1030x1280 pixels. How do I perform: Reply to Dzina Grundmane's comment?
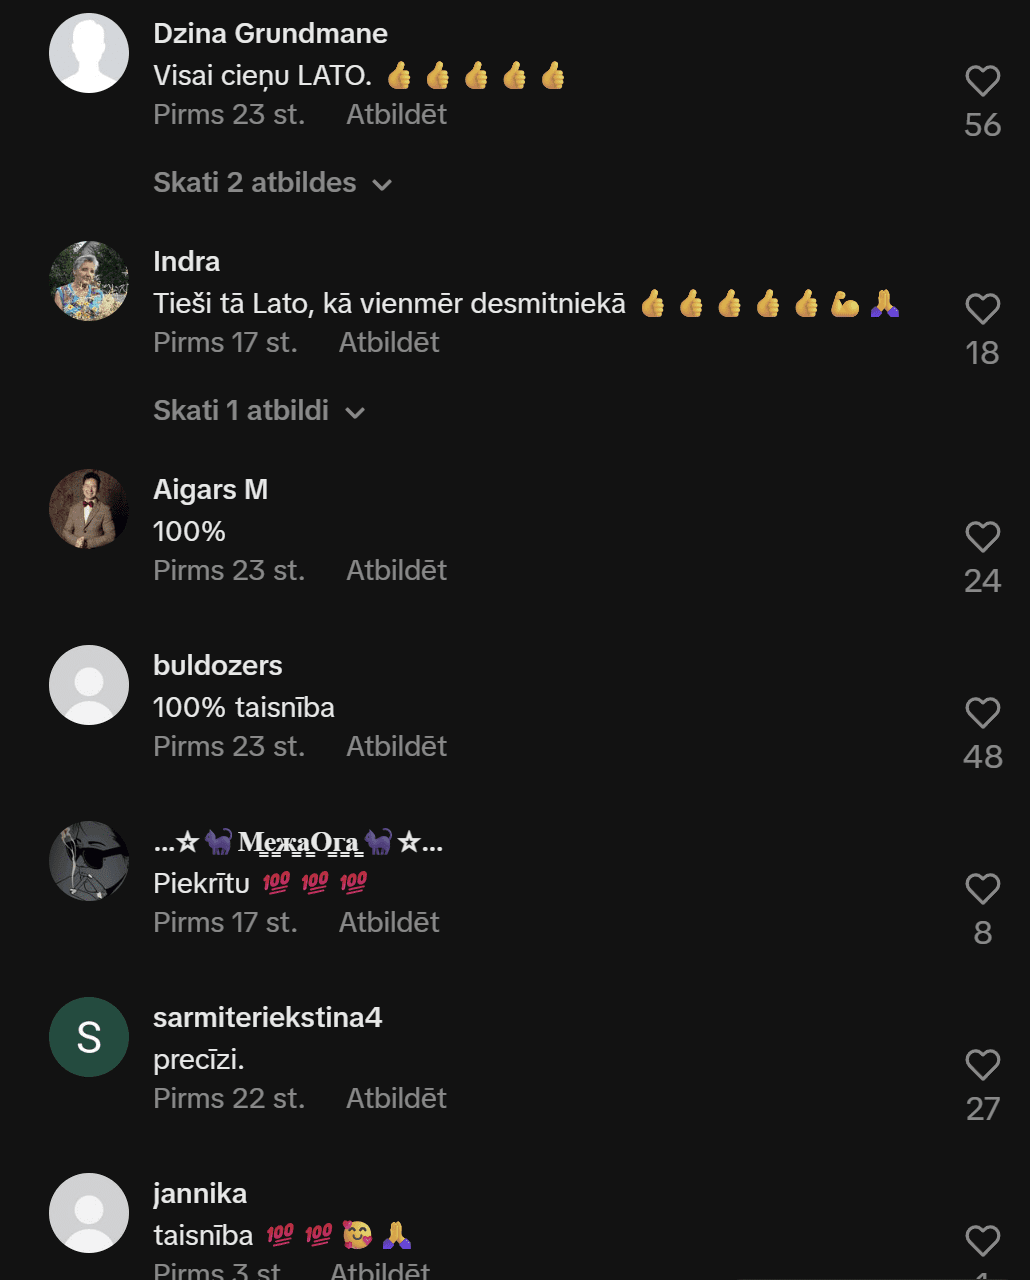point(396,115)
